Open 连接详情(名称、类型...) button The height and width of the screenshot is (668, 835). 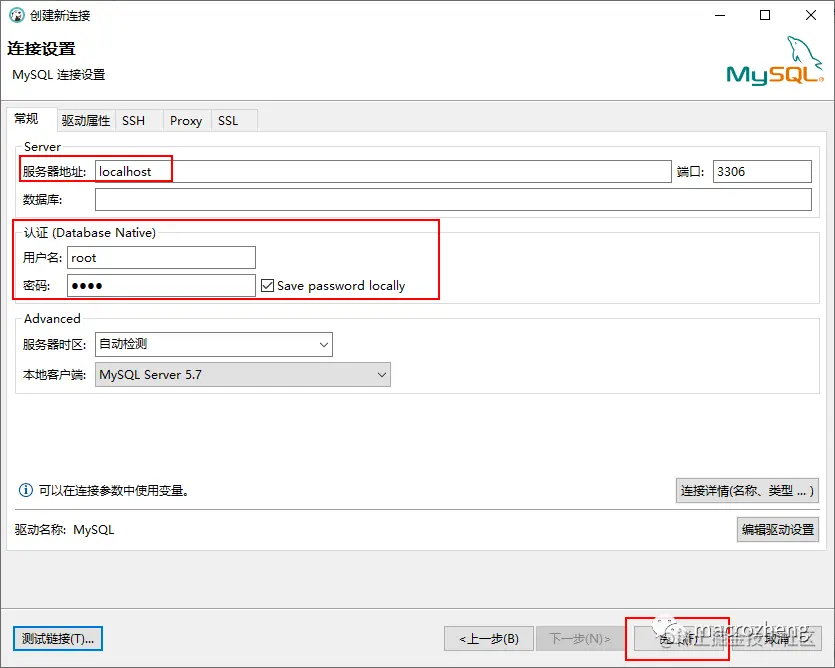747,491
